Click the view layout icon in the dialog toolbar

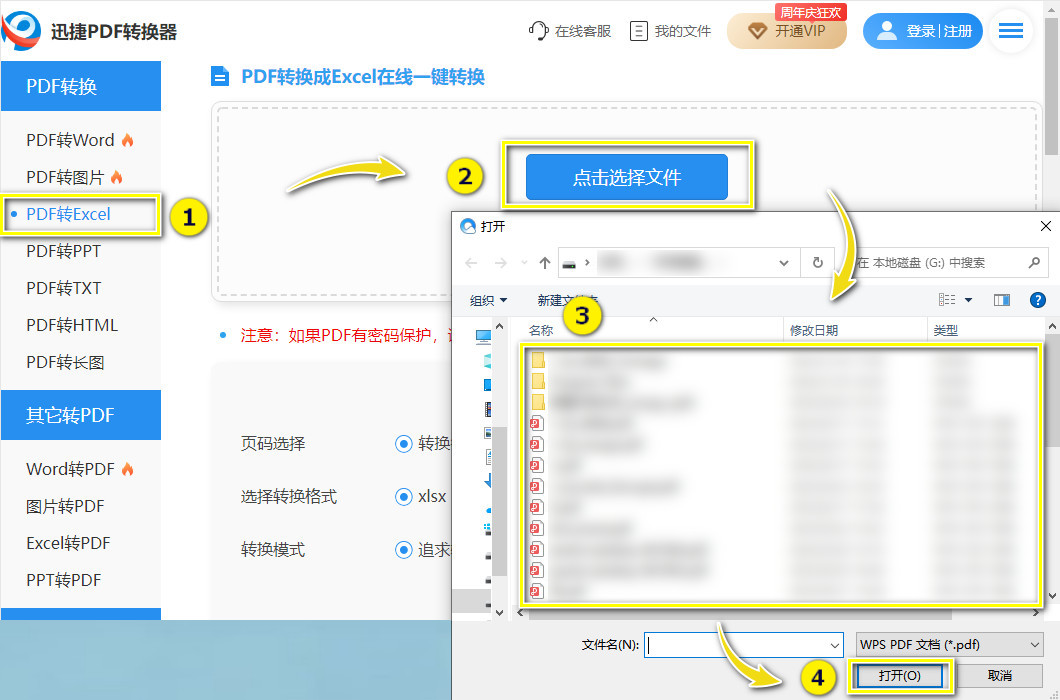click(947, 300)
